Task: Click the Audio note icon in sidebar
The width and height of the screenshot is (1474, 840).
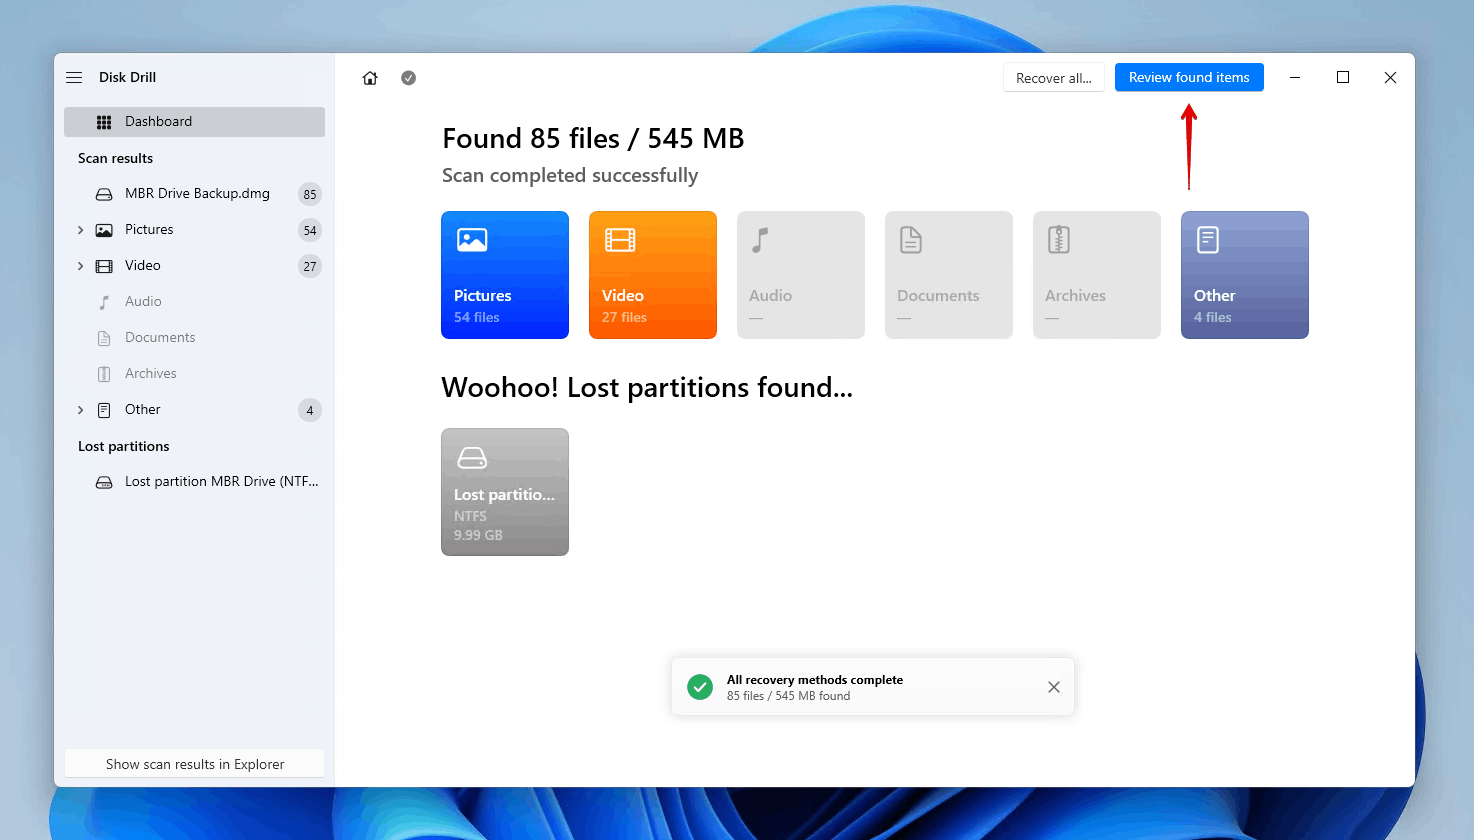Action: [x=104, y=302]
